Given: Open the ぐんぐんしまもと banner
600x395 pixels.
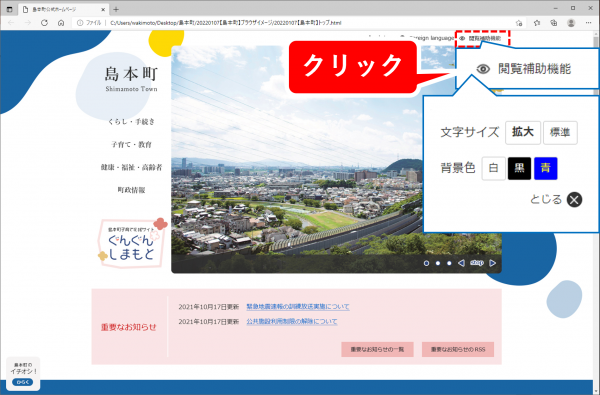Looking at the screenshot, I should 132,243.
